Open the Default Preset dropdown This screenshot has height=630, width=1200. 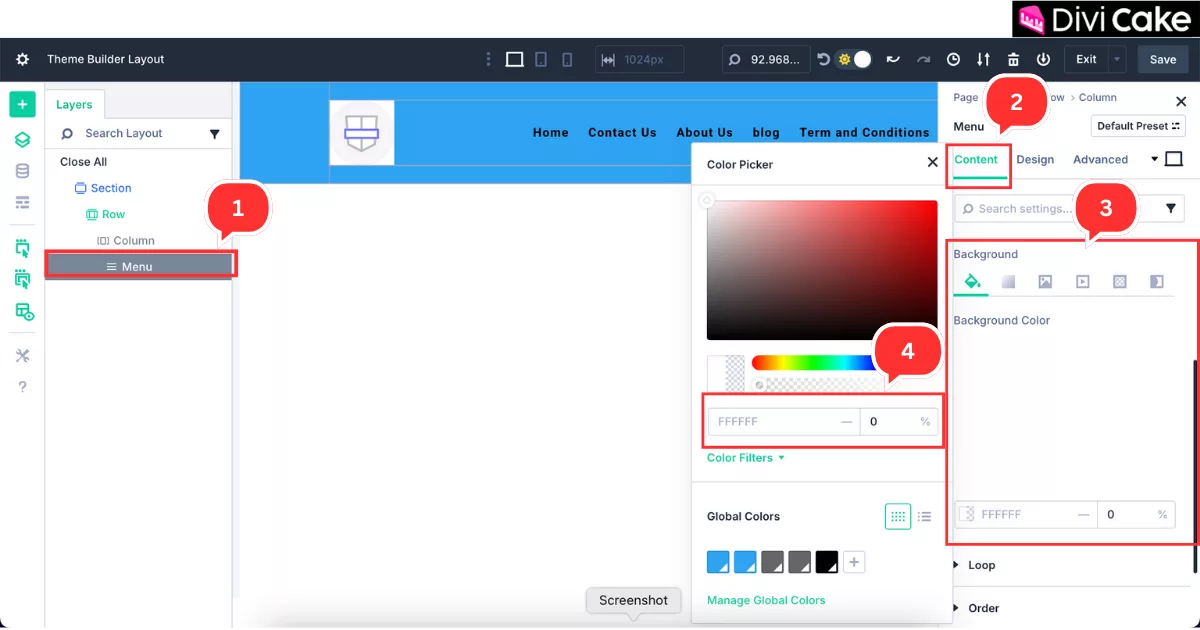click(1138, 126)
